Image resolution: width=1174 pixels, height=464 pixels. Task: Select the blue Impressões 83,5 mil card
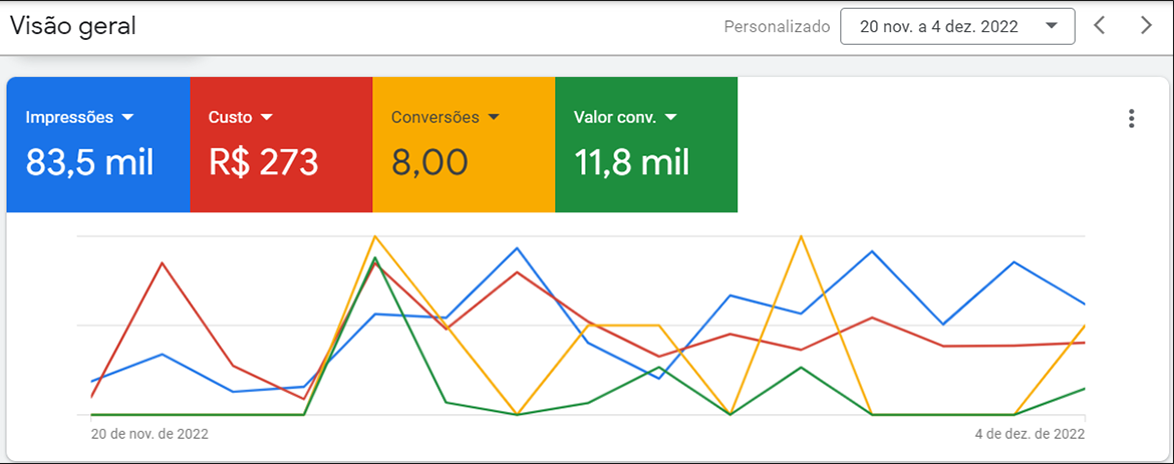tap(98, 144)
